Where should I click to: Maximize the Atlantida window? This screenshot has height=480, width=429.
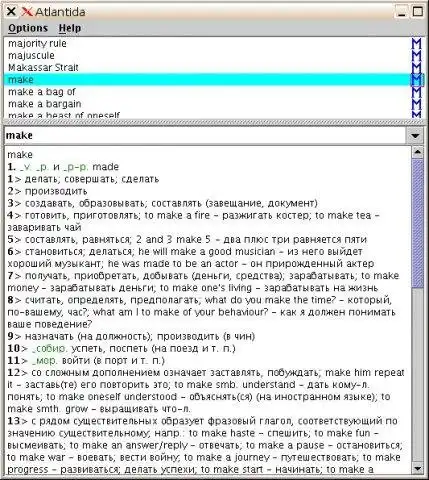pyautogui.click(x=418, y=12)
